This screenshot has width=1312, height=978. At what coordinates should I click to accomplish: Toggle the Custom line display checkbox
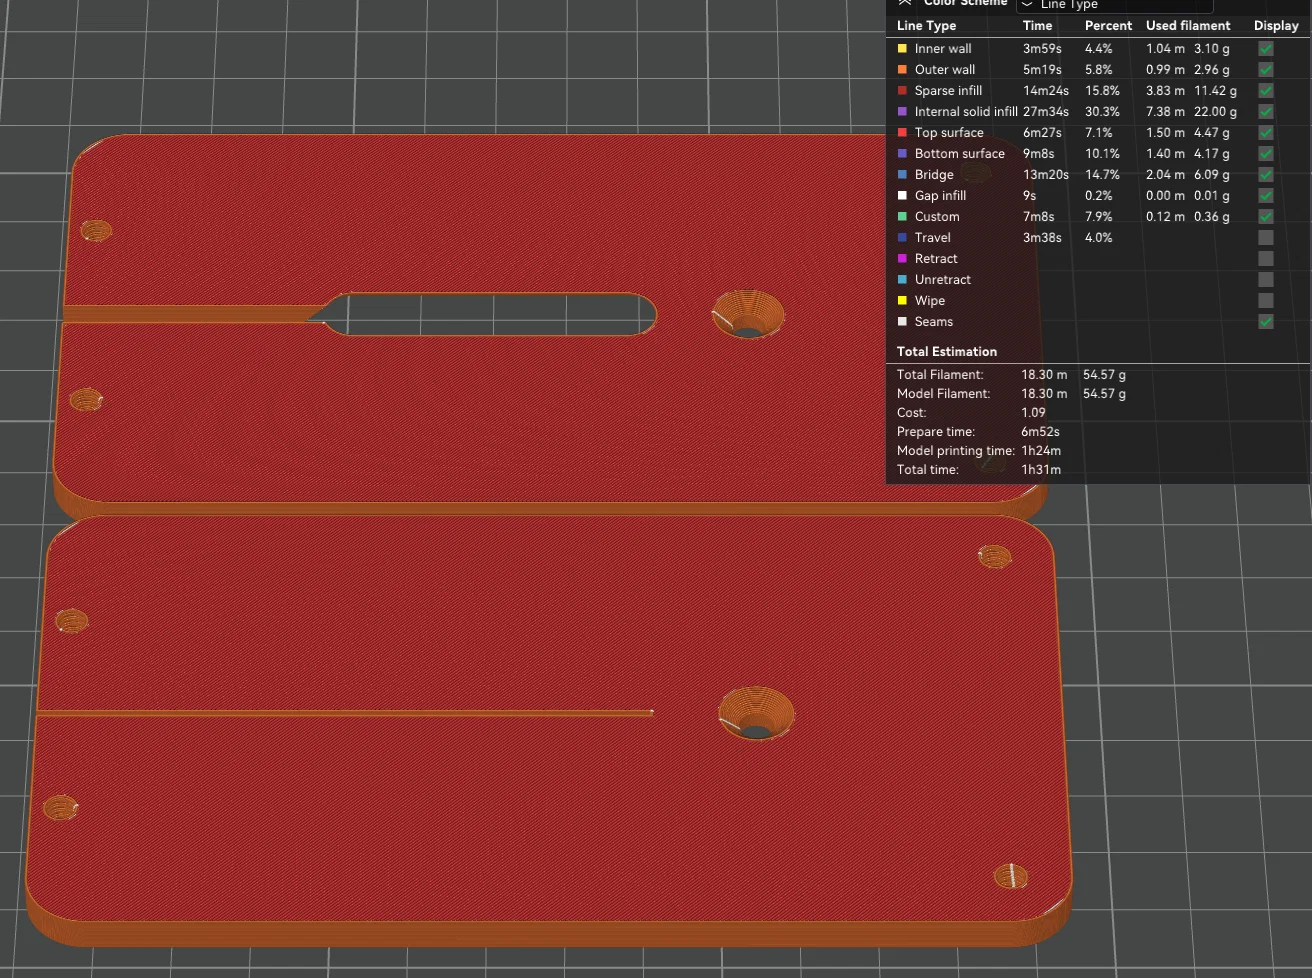point(1266,216)
